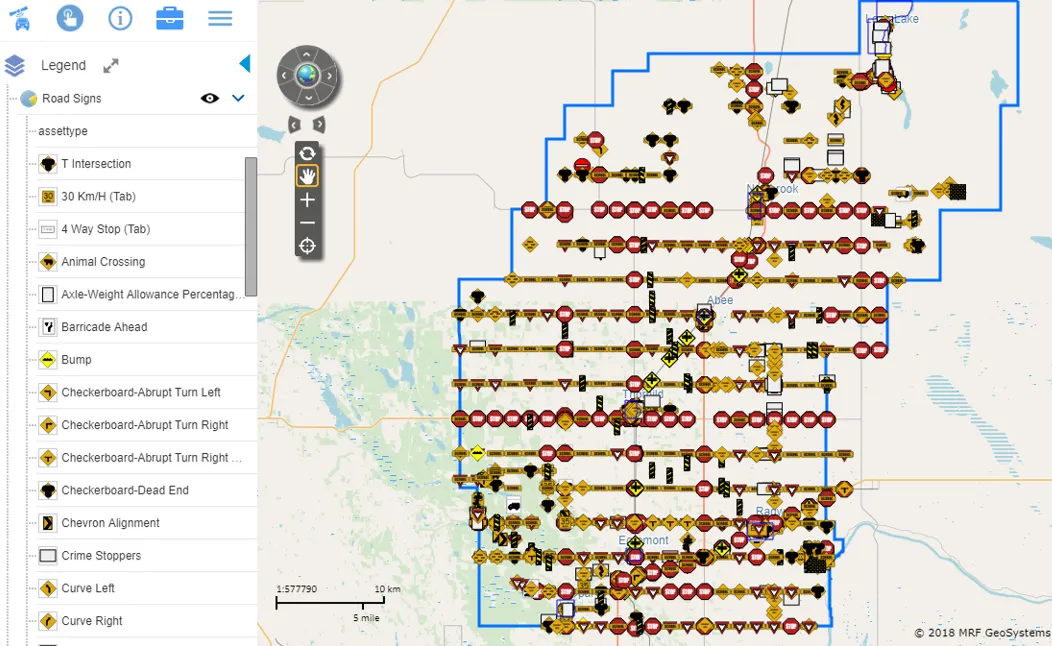Select the touch pointer tool icon
The width and height of the screenshot is (1052, 646).
[x=70, y=18]
